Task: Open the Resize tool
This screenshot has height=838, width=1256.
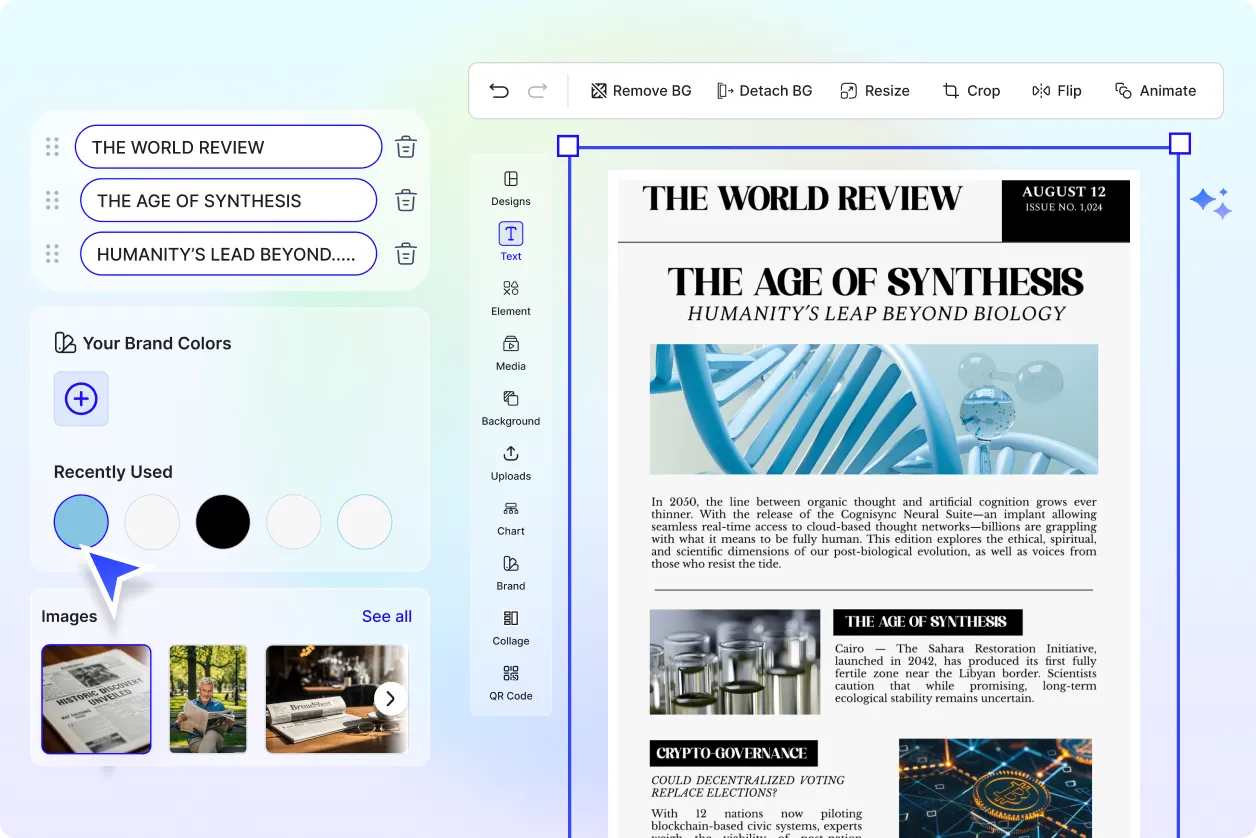Action: point(875,91)
